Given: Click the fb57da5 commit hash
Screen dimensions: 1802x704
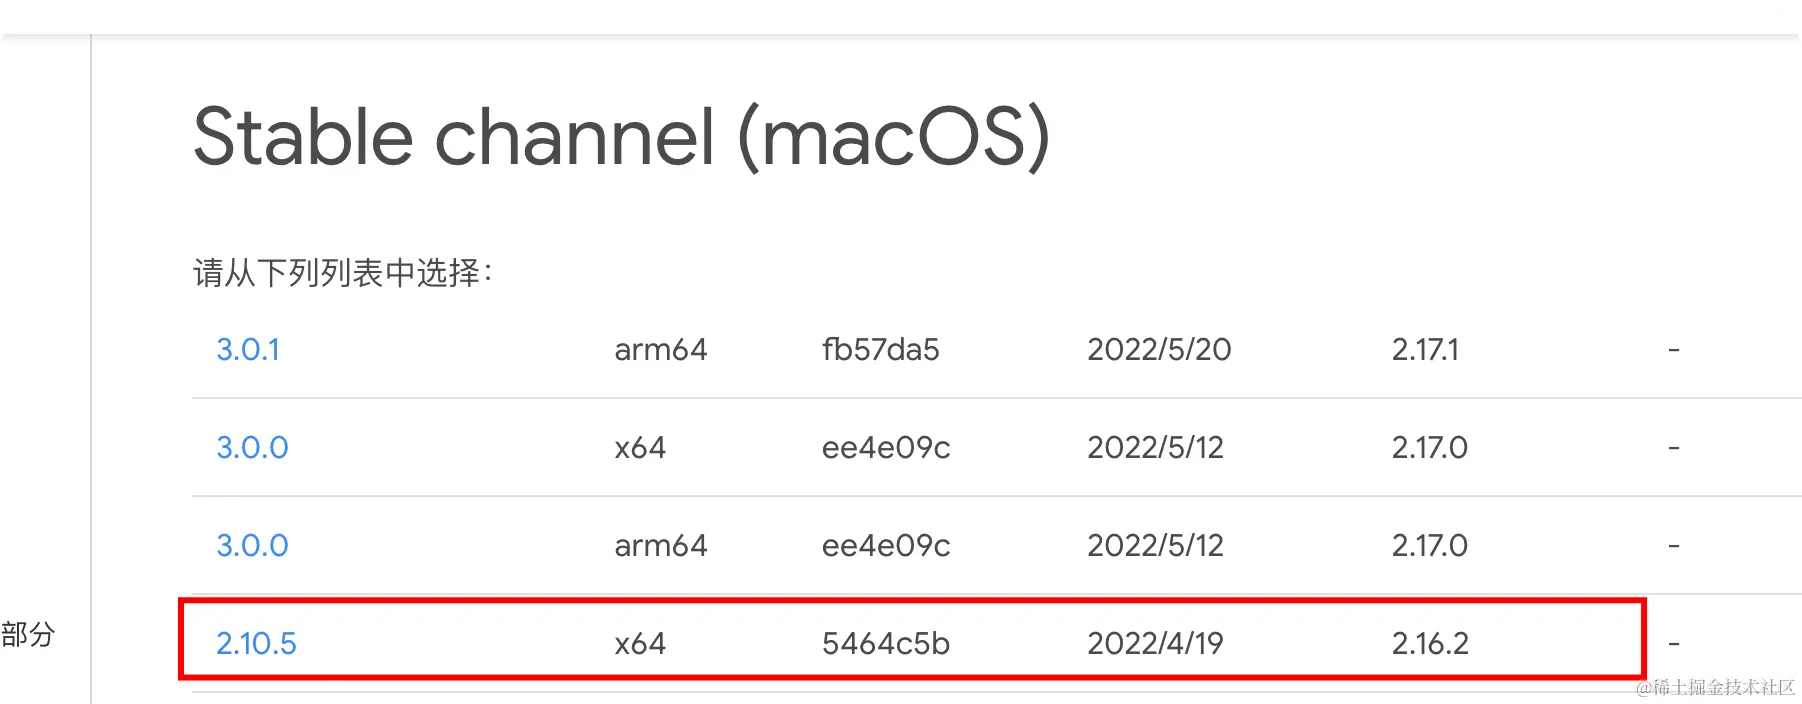Looking at the screenshot, I should pyautogui.click(x=880, y=350).
